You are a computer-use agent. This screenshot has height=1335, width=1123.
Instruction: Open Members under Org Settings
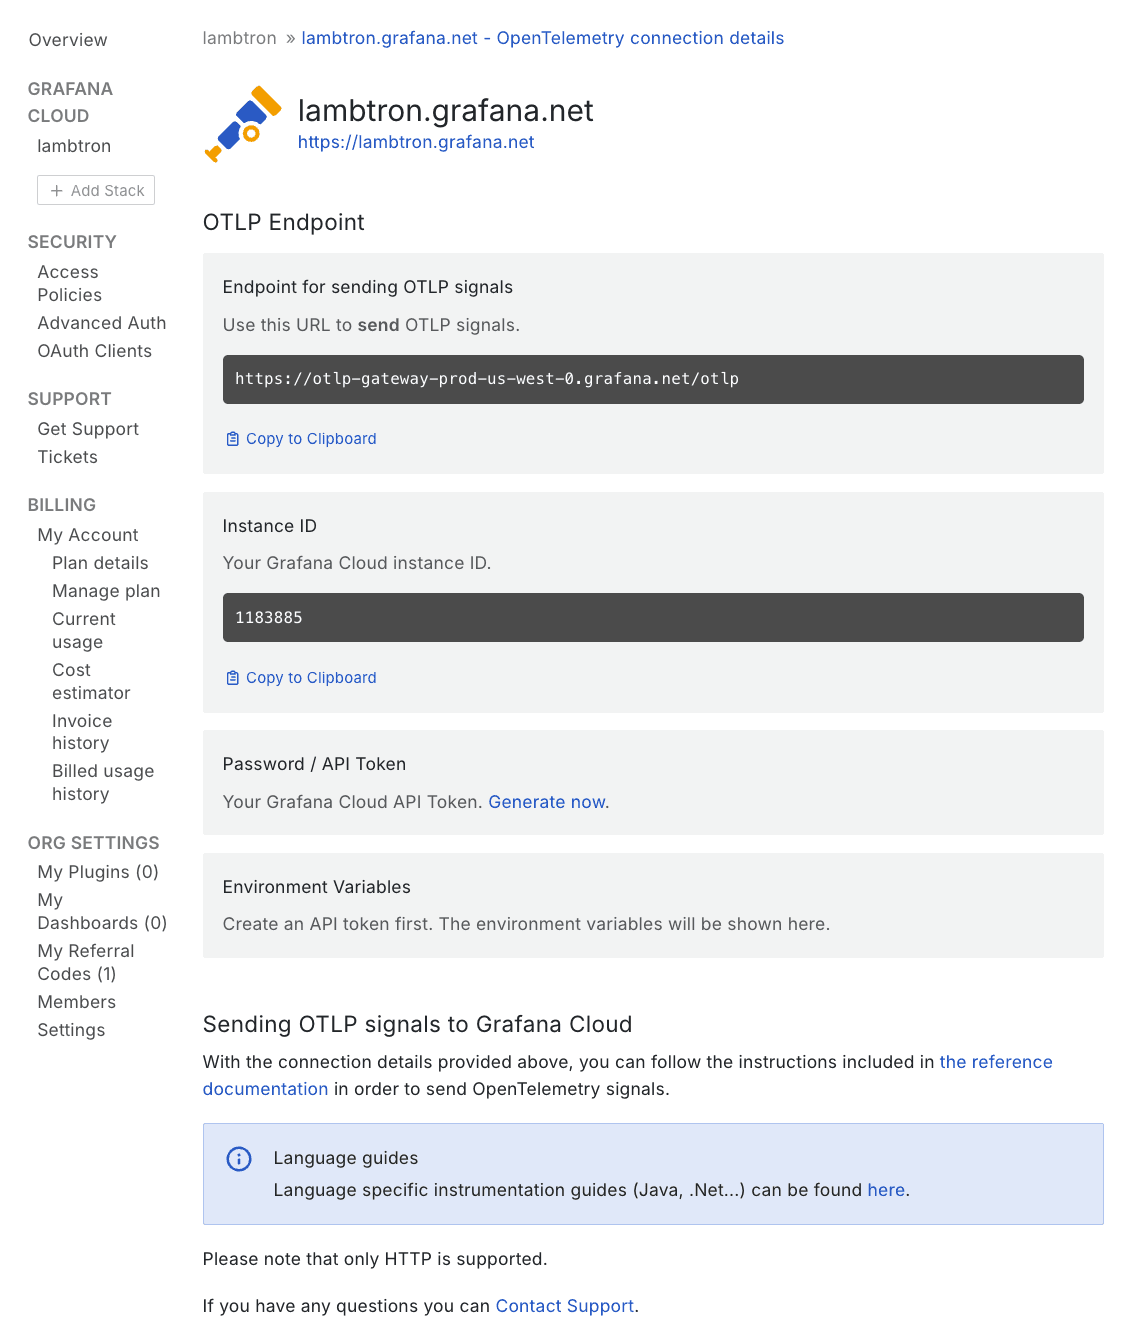76,1002
